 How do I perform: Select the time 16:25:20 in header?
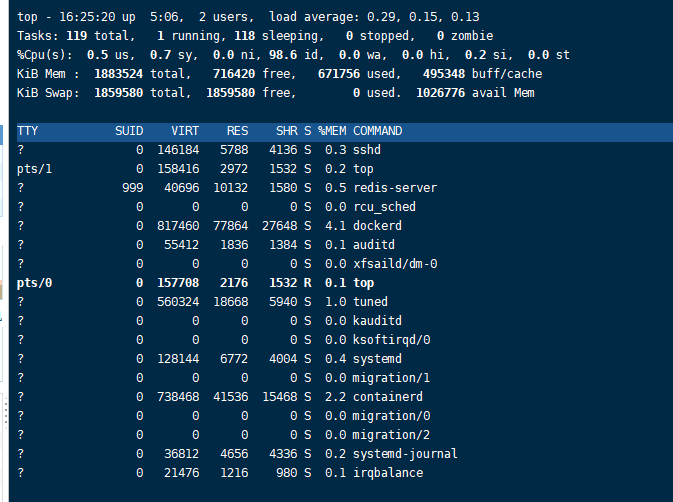pos(87,17)
